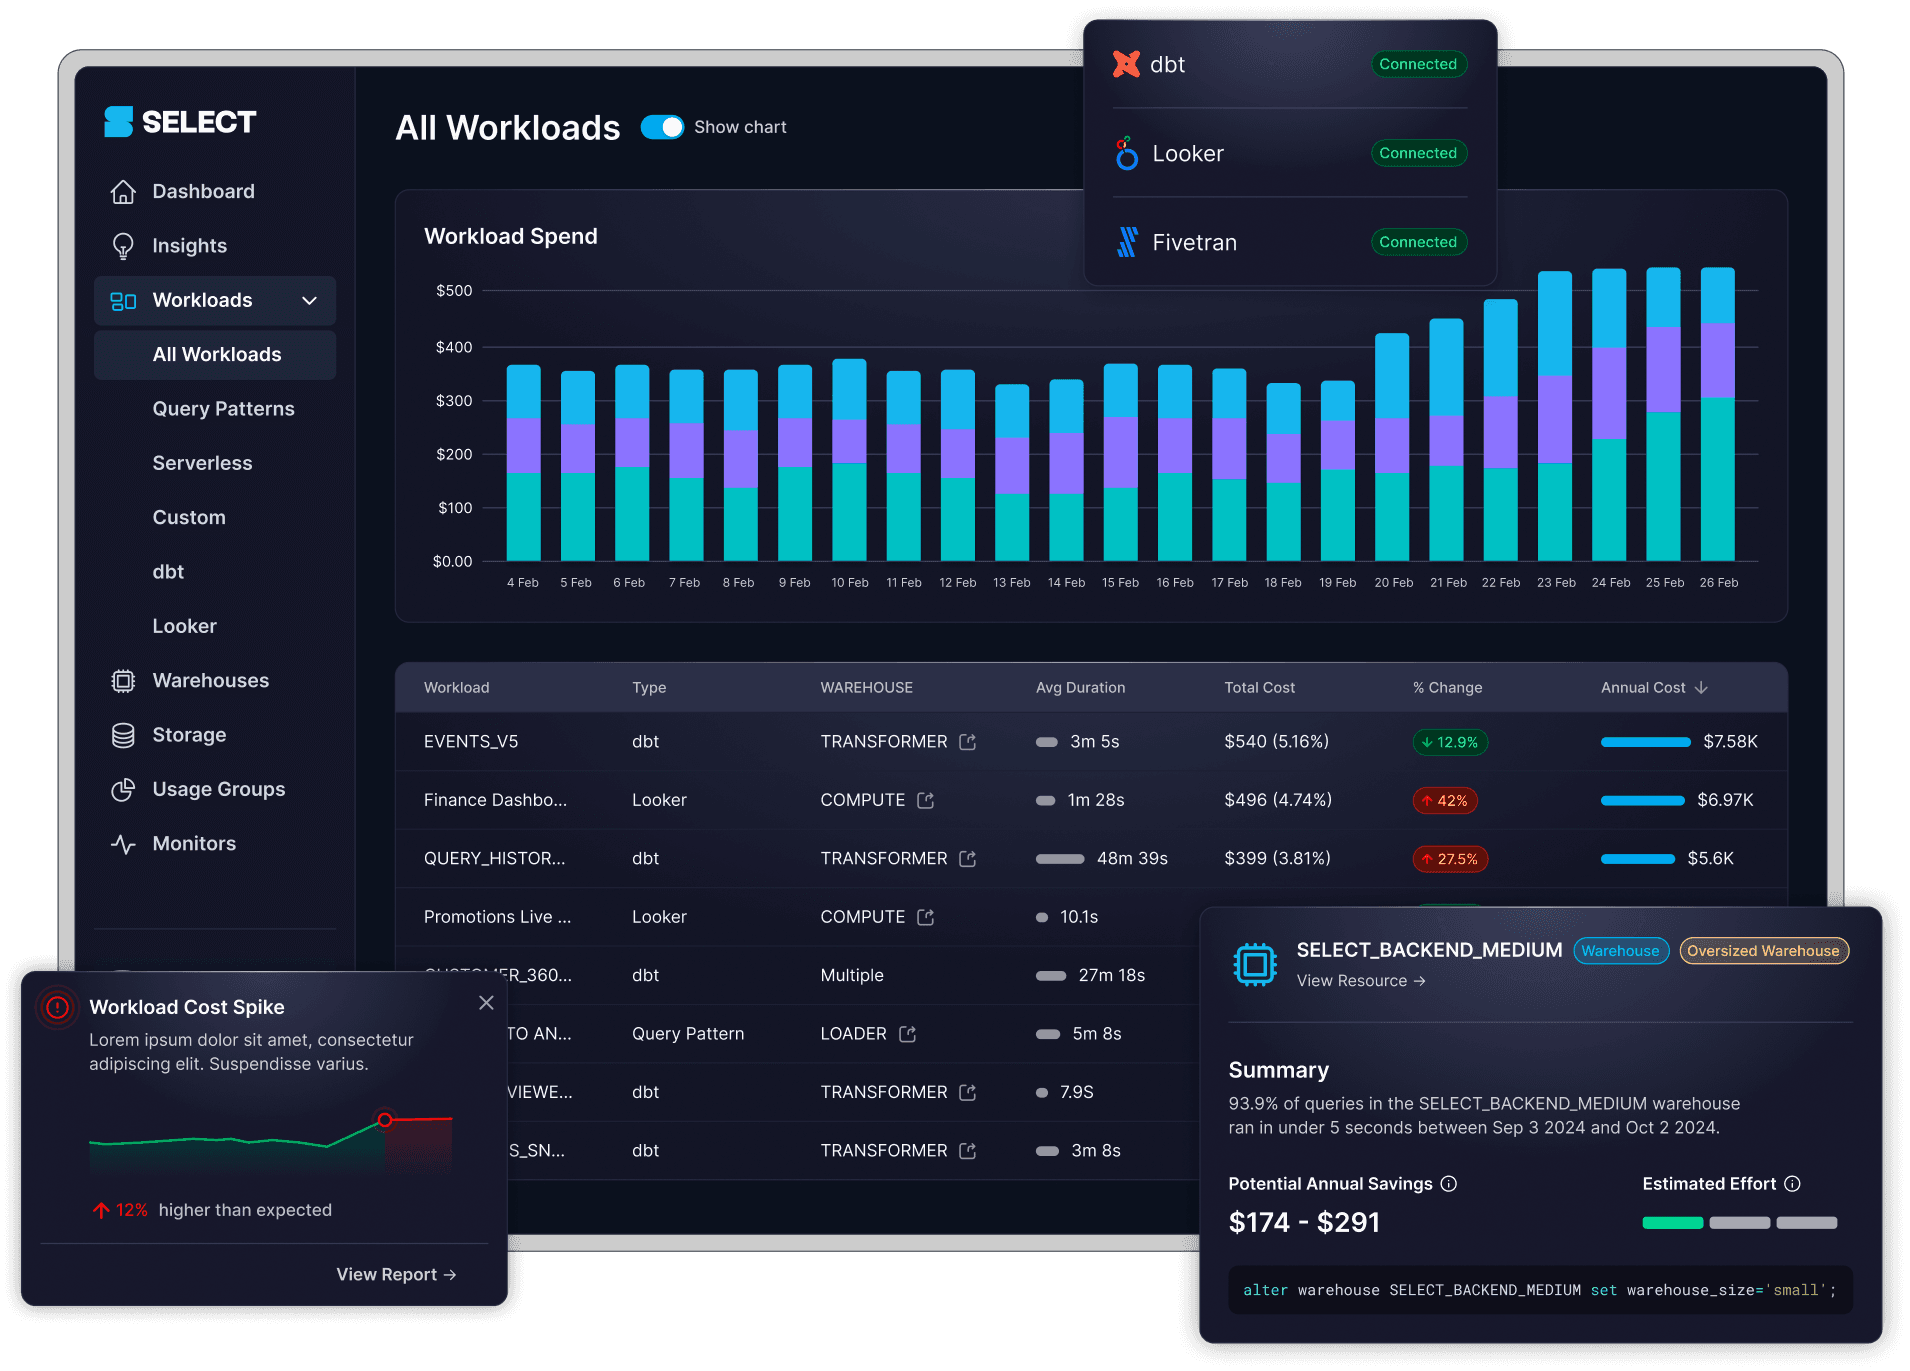Click the 12.9% change badge
This screenshot has height=1371, width=1910.
coord(1449,742)
